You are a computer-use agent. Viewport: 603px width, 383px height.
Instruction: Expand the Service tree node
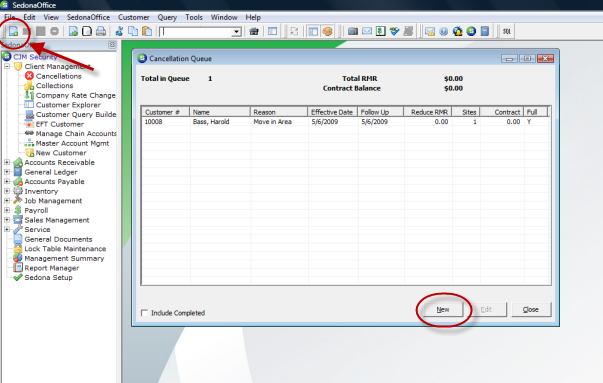coord(7,229)
